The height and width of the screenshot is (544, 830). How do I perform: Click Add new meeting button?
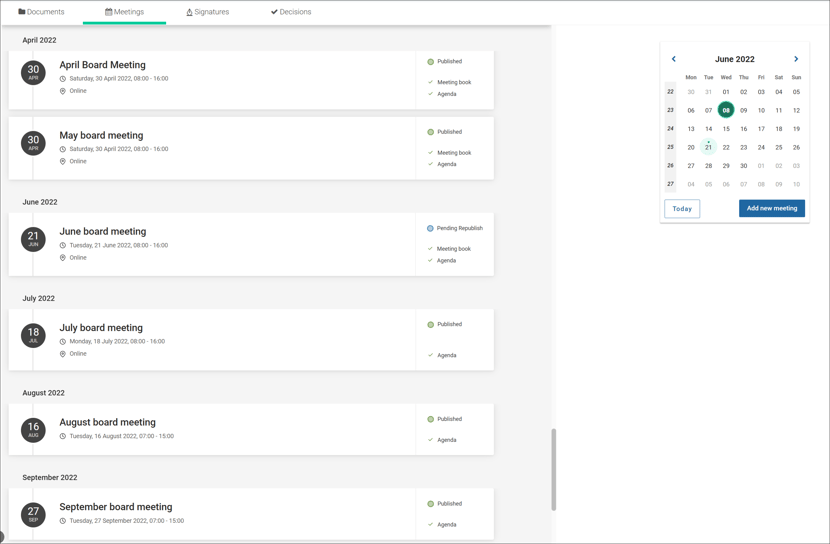pos(772,208)
